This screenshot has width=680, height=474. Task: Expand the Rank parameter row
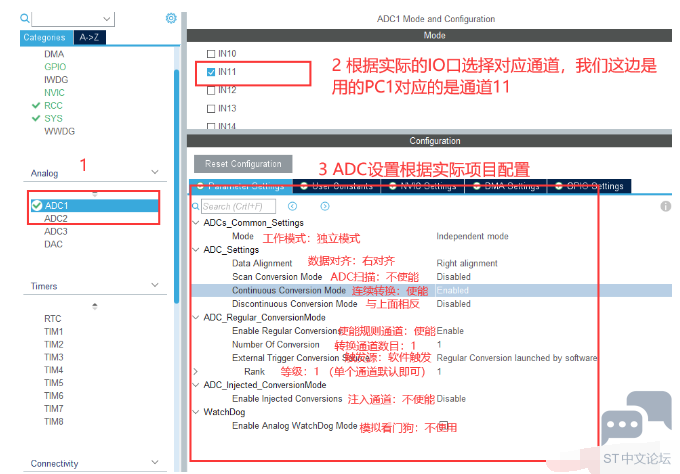(196, 371)
